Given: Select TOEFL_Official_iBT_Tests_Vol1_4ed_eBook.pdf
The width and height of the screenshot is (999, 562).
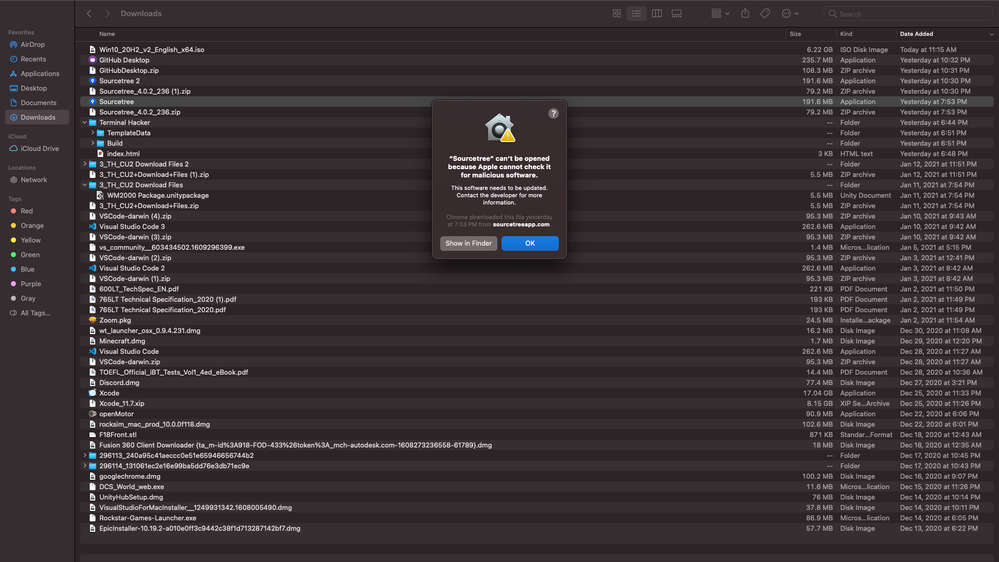Looking at the screenshot, I should click(173, 372).
